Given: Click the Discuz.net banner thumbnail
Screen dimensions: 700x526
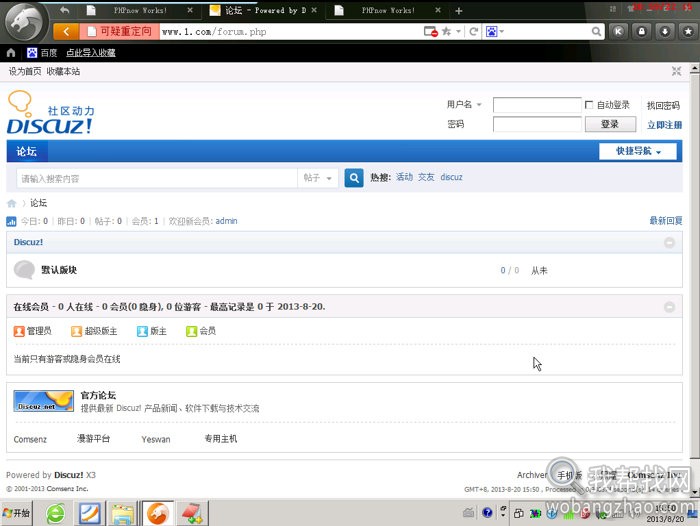Looking at the screenshot, I should pyautogui.click(x=43, y=401).
